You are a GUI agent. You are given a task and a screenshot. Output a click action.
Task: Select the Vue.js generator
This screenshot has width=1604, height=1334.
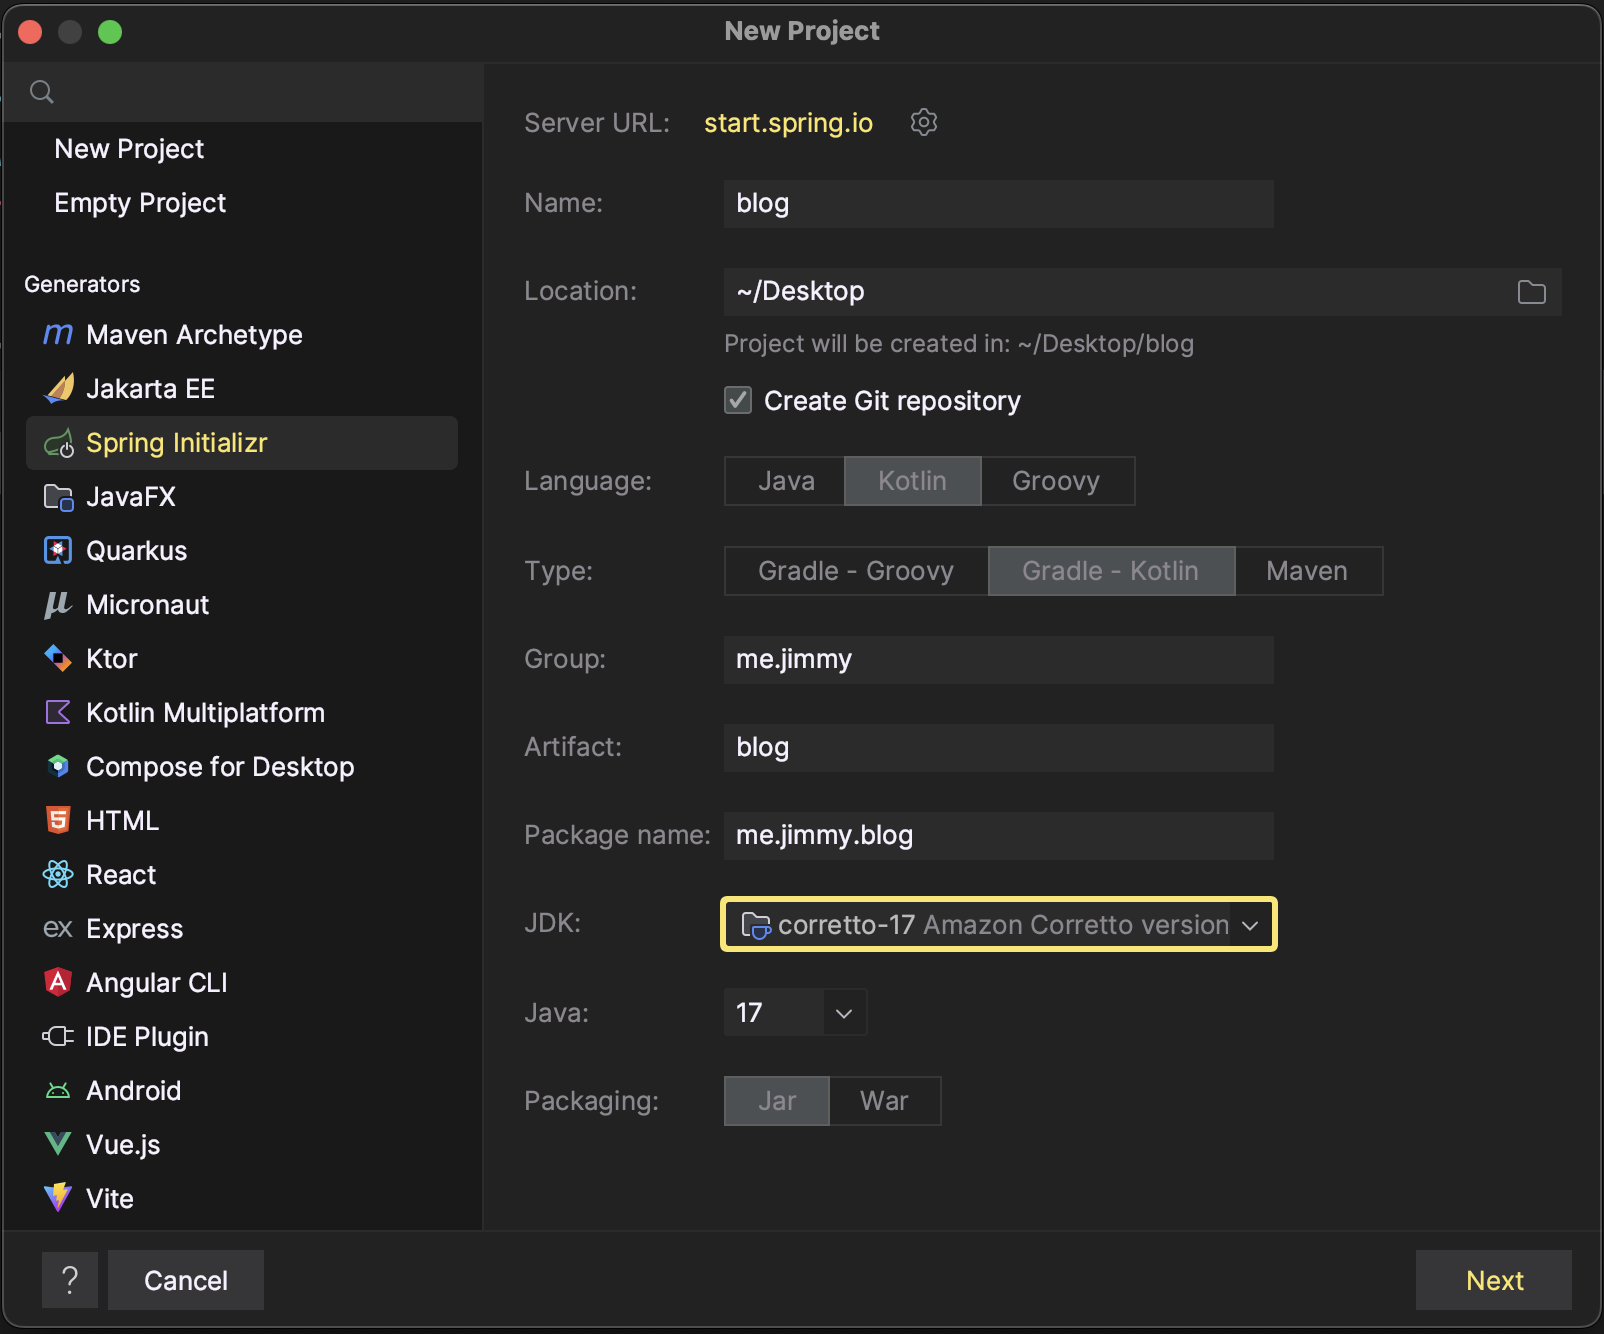tap(242, 1145)
